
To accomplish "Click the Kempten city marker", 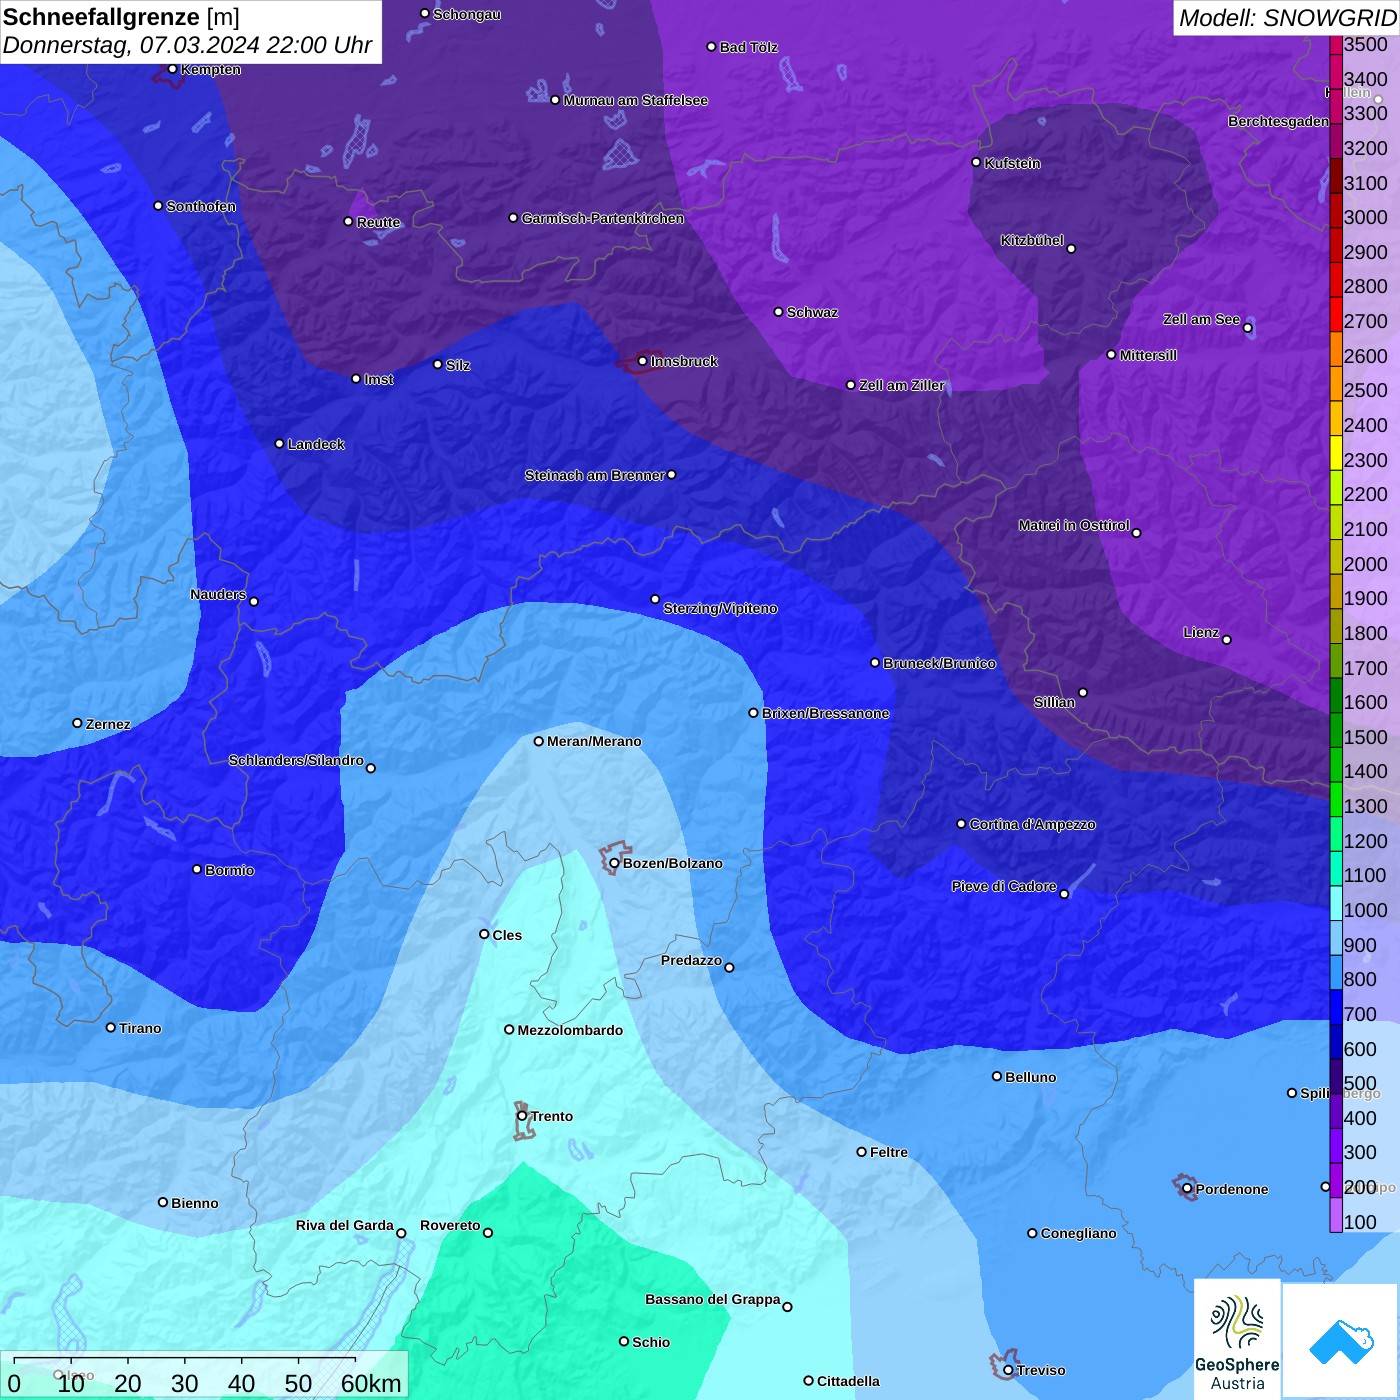I will 172,69.
